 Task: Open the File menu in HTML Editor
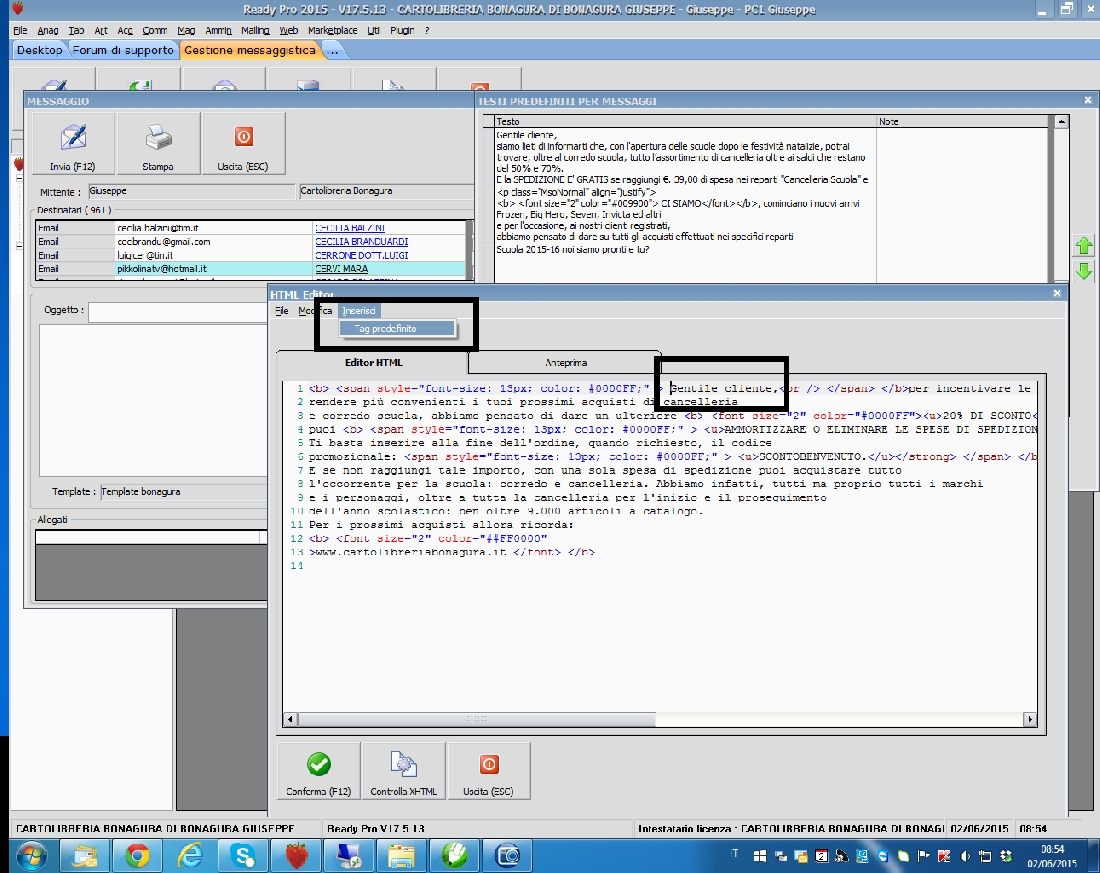pos(281,311)
